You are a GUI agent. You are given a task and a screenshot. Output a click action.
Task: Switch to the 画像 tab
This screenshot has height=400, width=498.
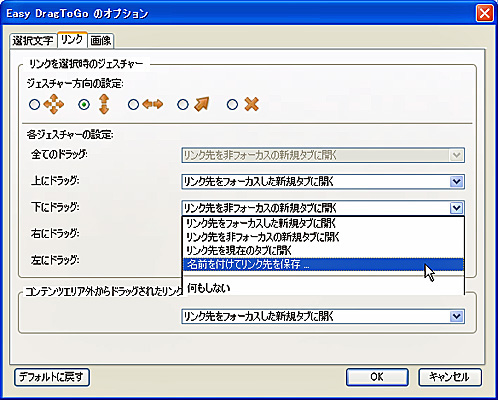point(101,41)
